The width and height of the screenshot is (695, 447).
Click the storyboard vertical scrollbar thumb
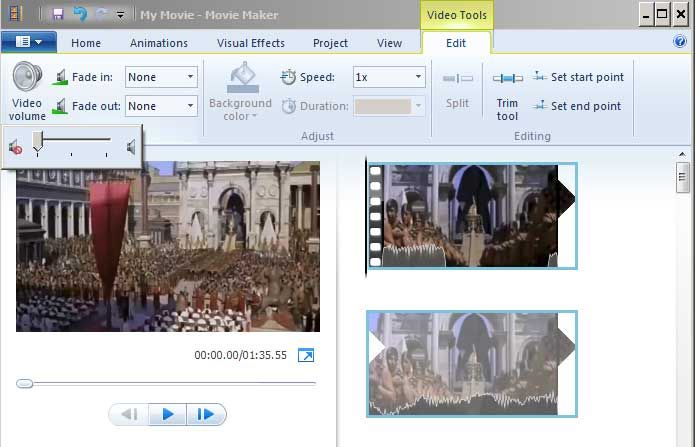tap(682, 177)
